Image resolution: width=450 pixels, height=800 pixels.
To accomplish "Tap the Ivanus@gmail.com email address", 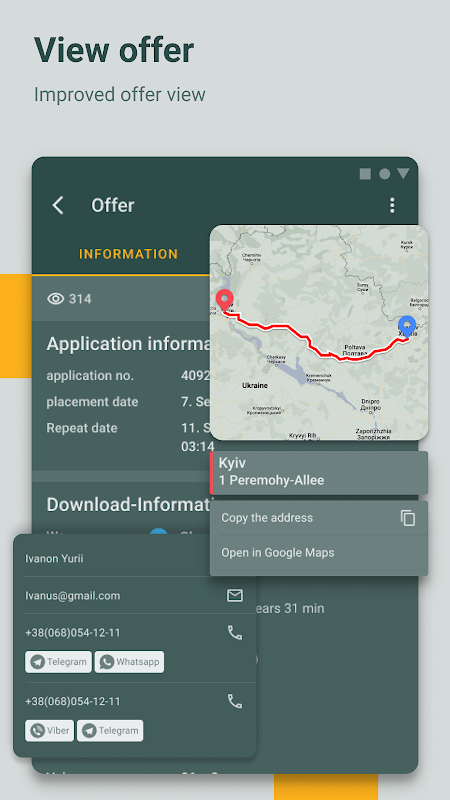I will click(x=72, y=595).
